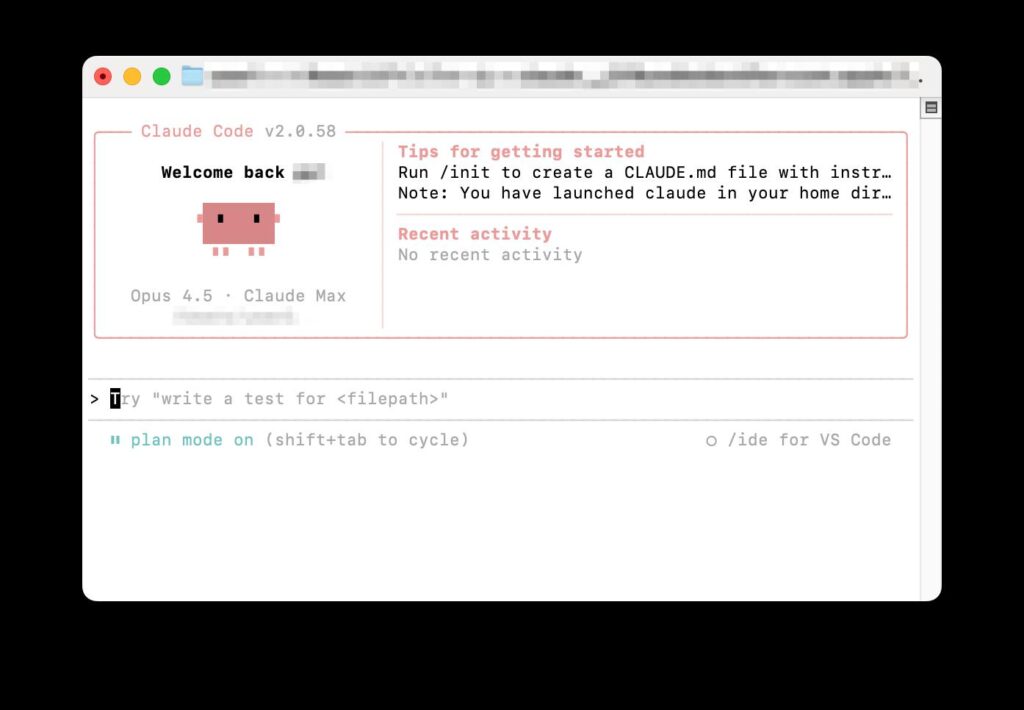Click the "/ide for VS Code" hint

click(808, 440)
